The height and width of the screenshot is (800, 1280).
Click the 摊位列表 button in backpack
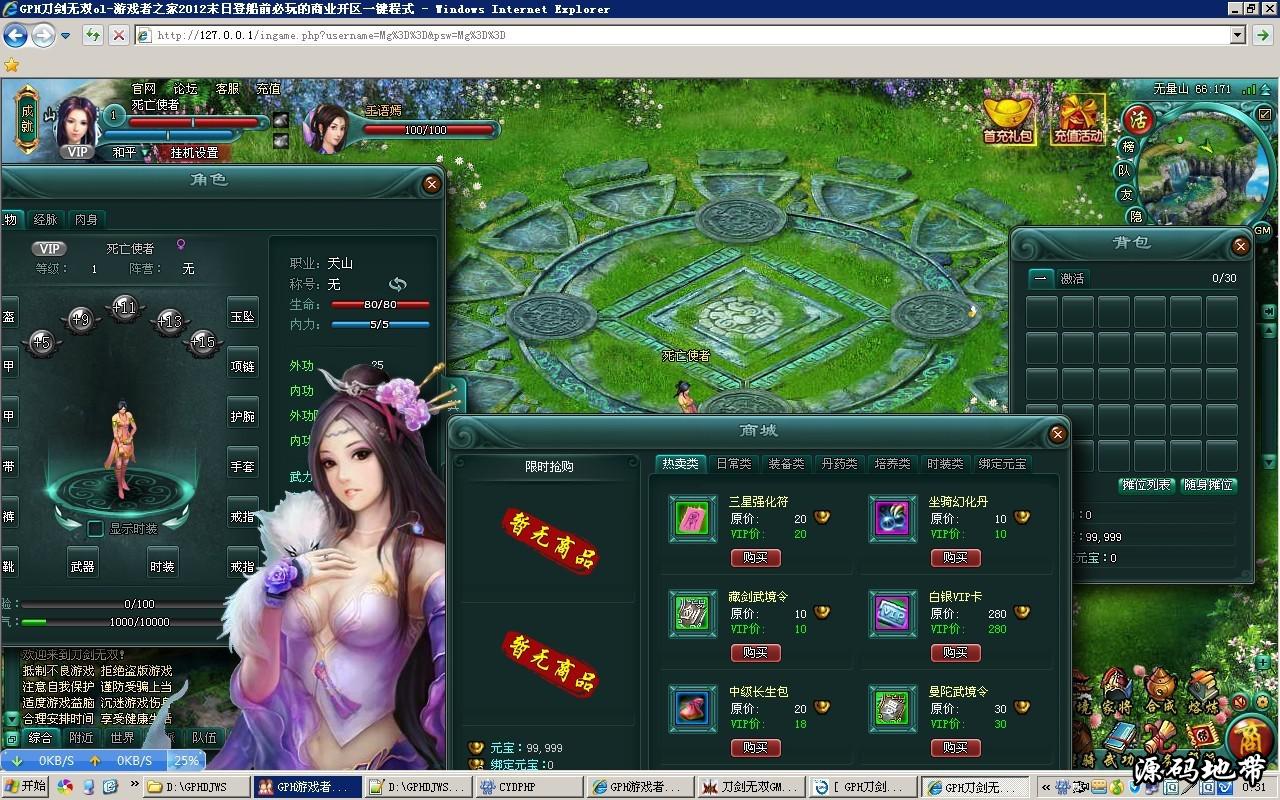pyautogui.click(x=1145, y=485)
